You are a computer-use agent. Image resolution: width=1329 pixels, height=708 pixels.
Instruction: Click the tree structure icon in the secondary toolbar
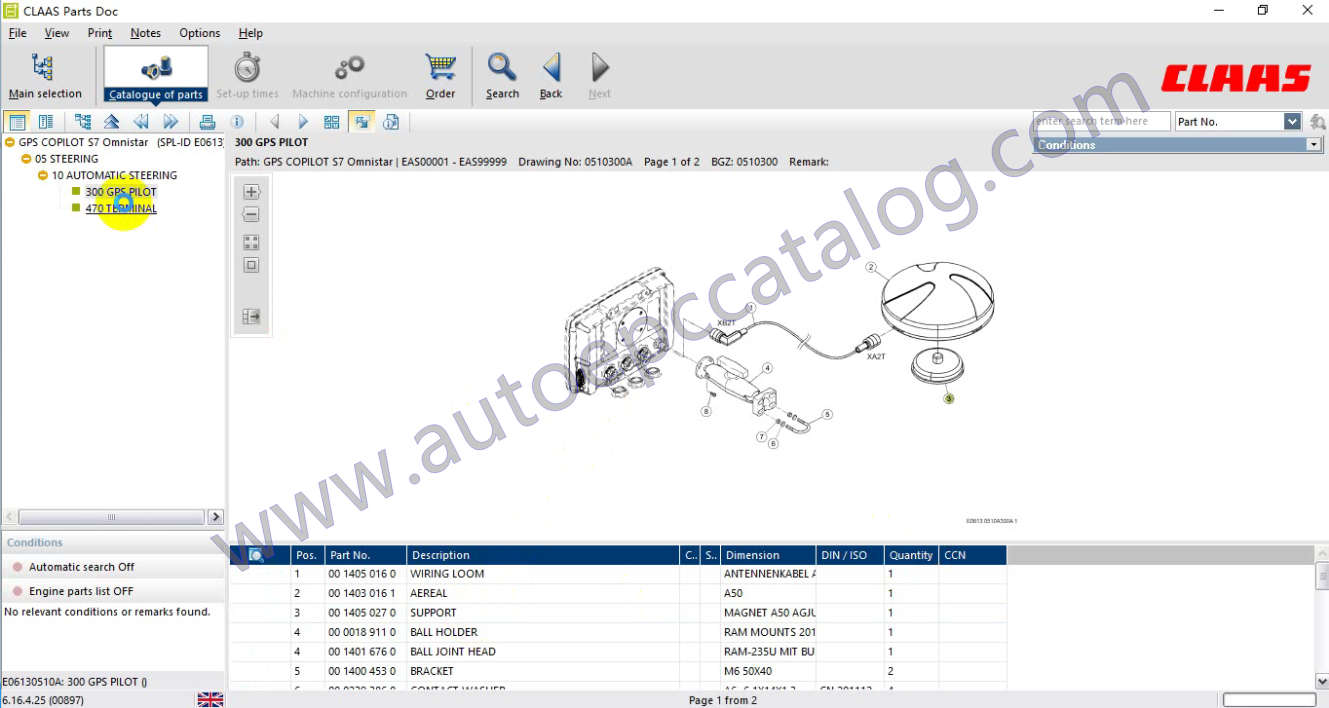coord(83,122)
